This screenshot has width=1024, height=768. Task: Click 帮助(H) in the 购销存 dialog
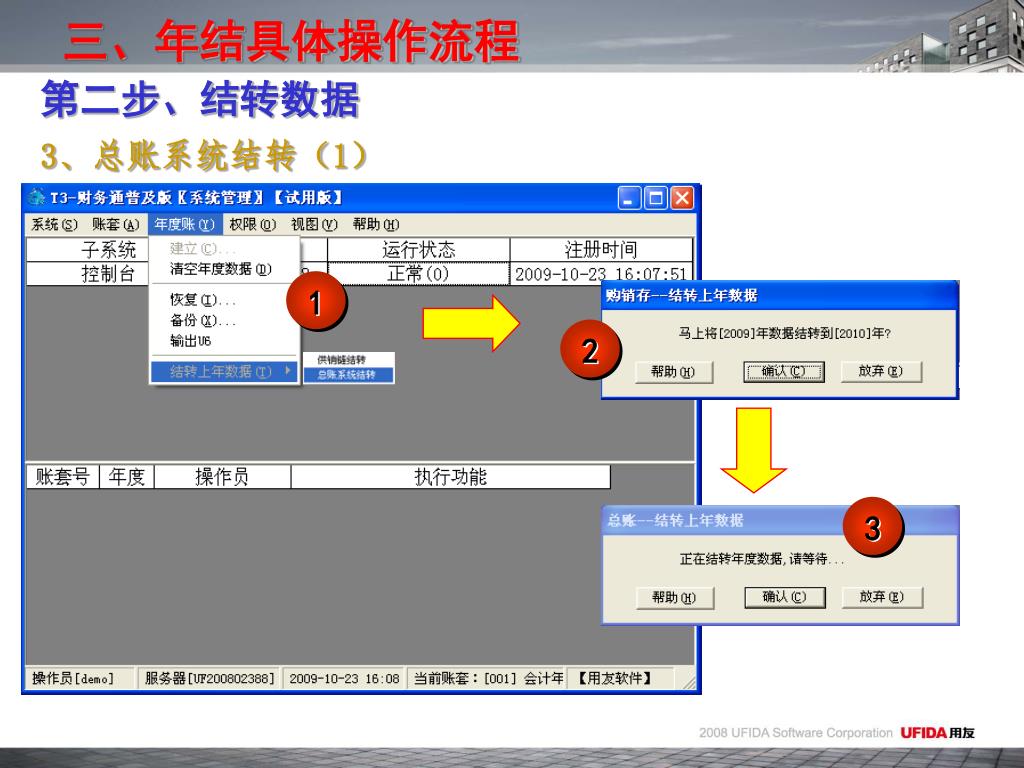[673, 372]
